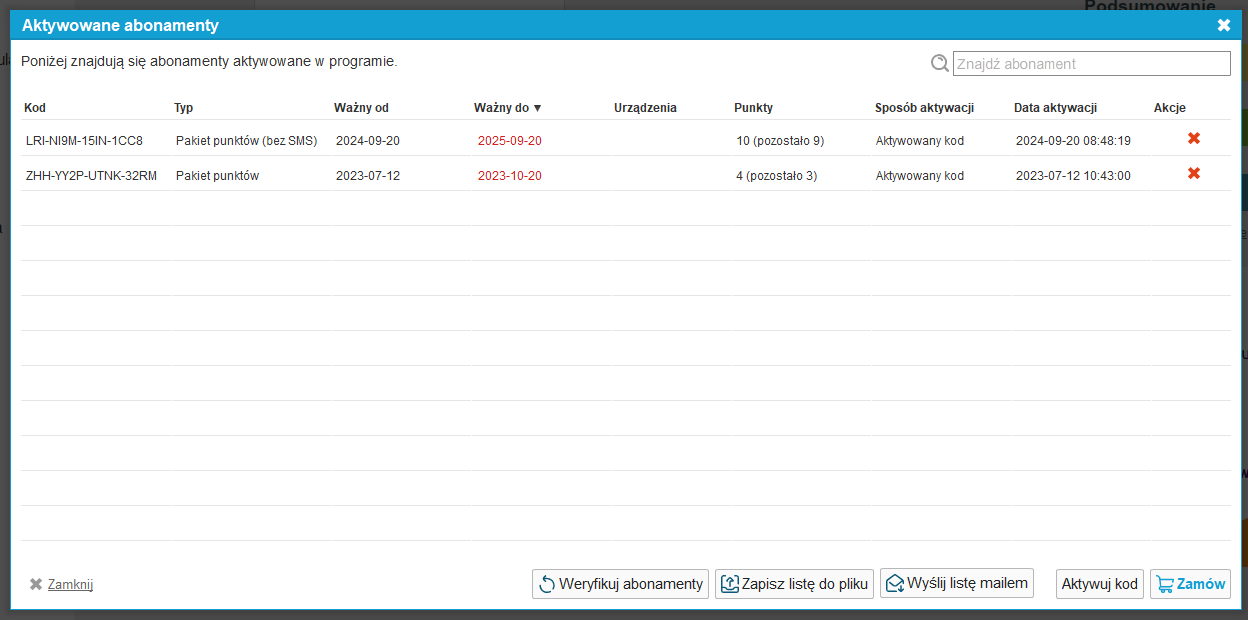Image resolution: width=1248 pixels, height=620 pixels.
Task: Click the magnifier search icon
Action: [x=939, y=63]
